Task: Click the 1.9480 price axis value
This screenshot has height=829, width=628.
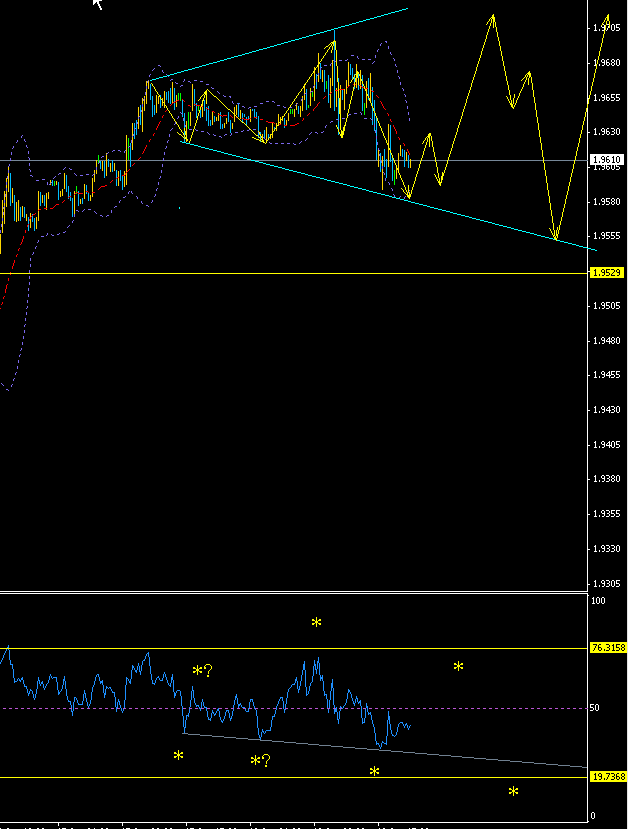Action: click(607, 340)
